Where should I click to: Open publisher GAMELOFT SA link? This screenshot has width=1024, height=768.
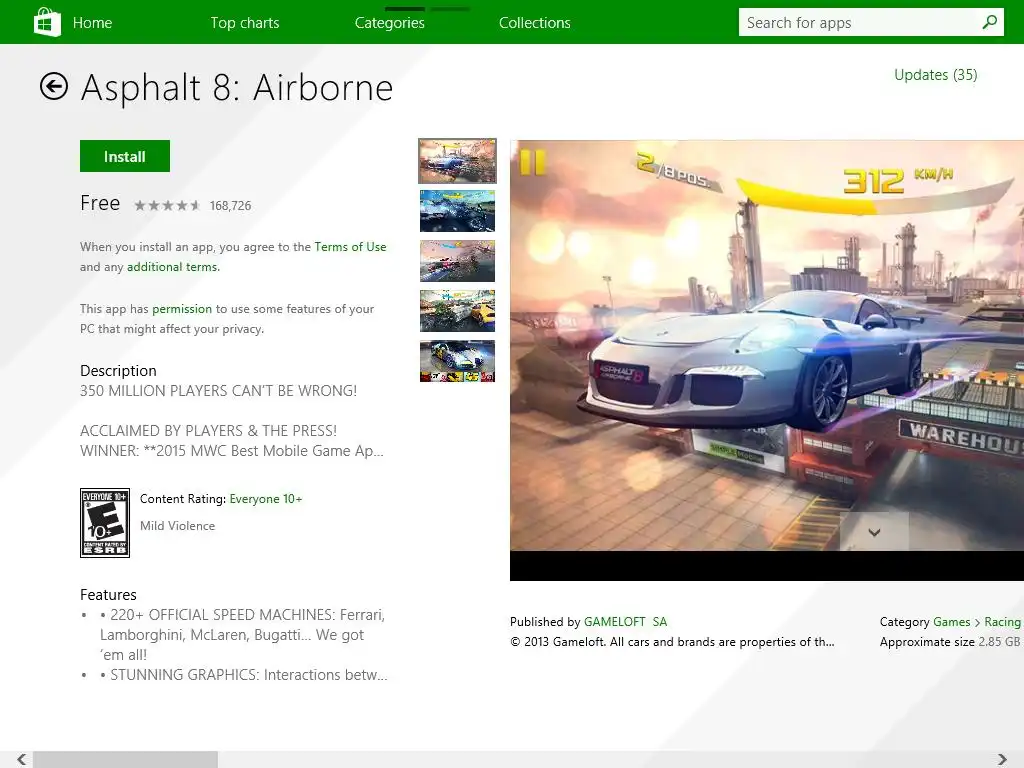pos(626,622)
